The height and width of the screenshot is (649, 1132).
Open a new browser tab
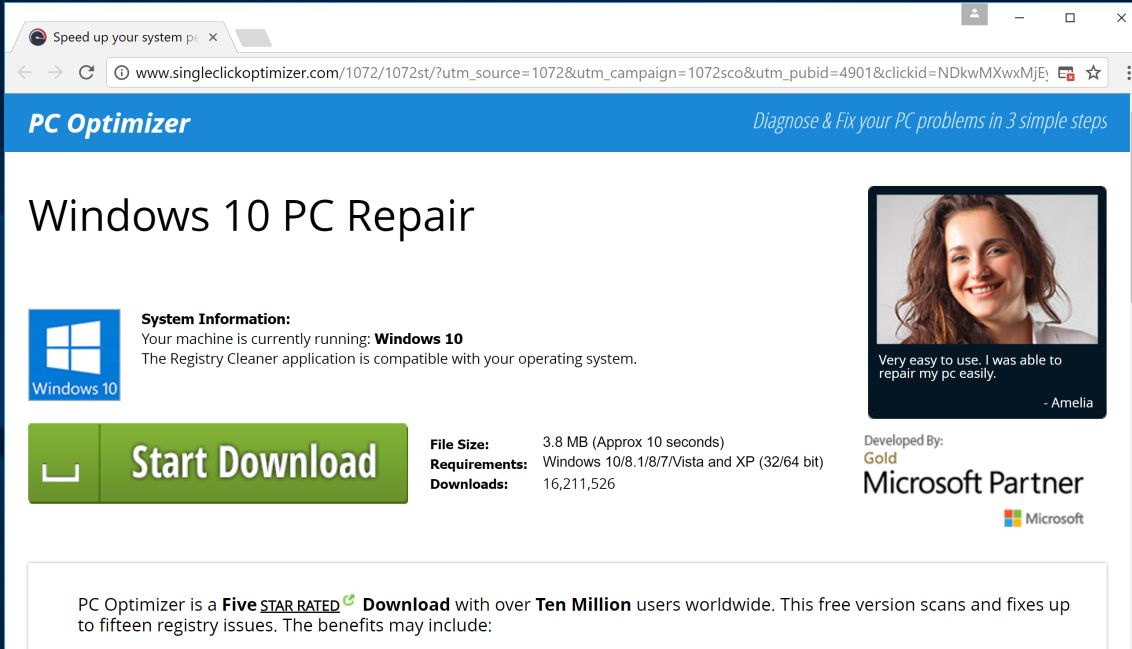(253, 38)
